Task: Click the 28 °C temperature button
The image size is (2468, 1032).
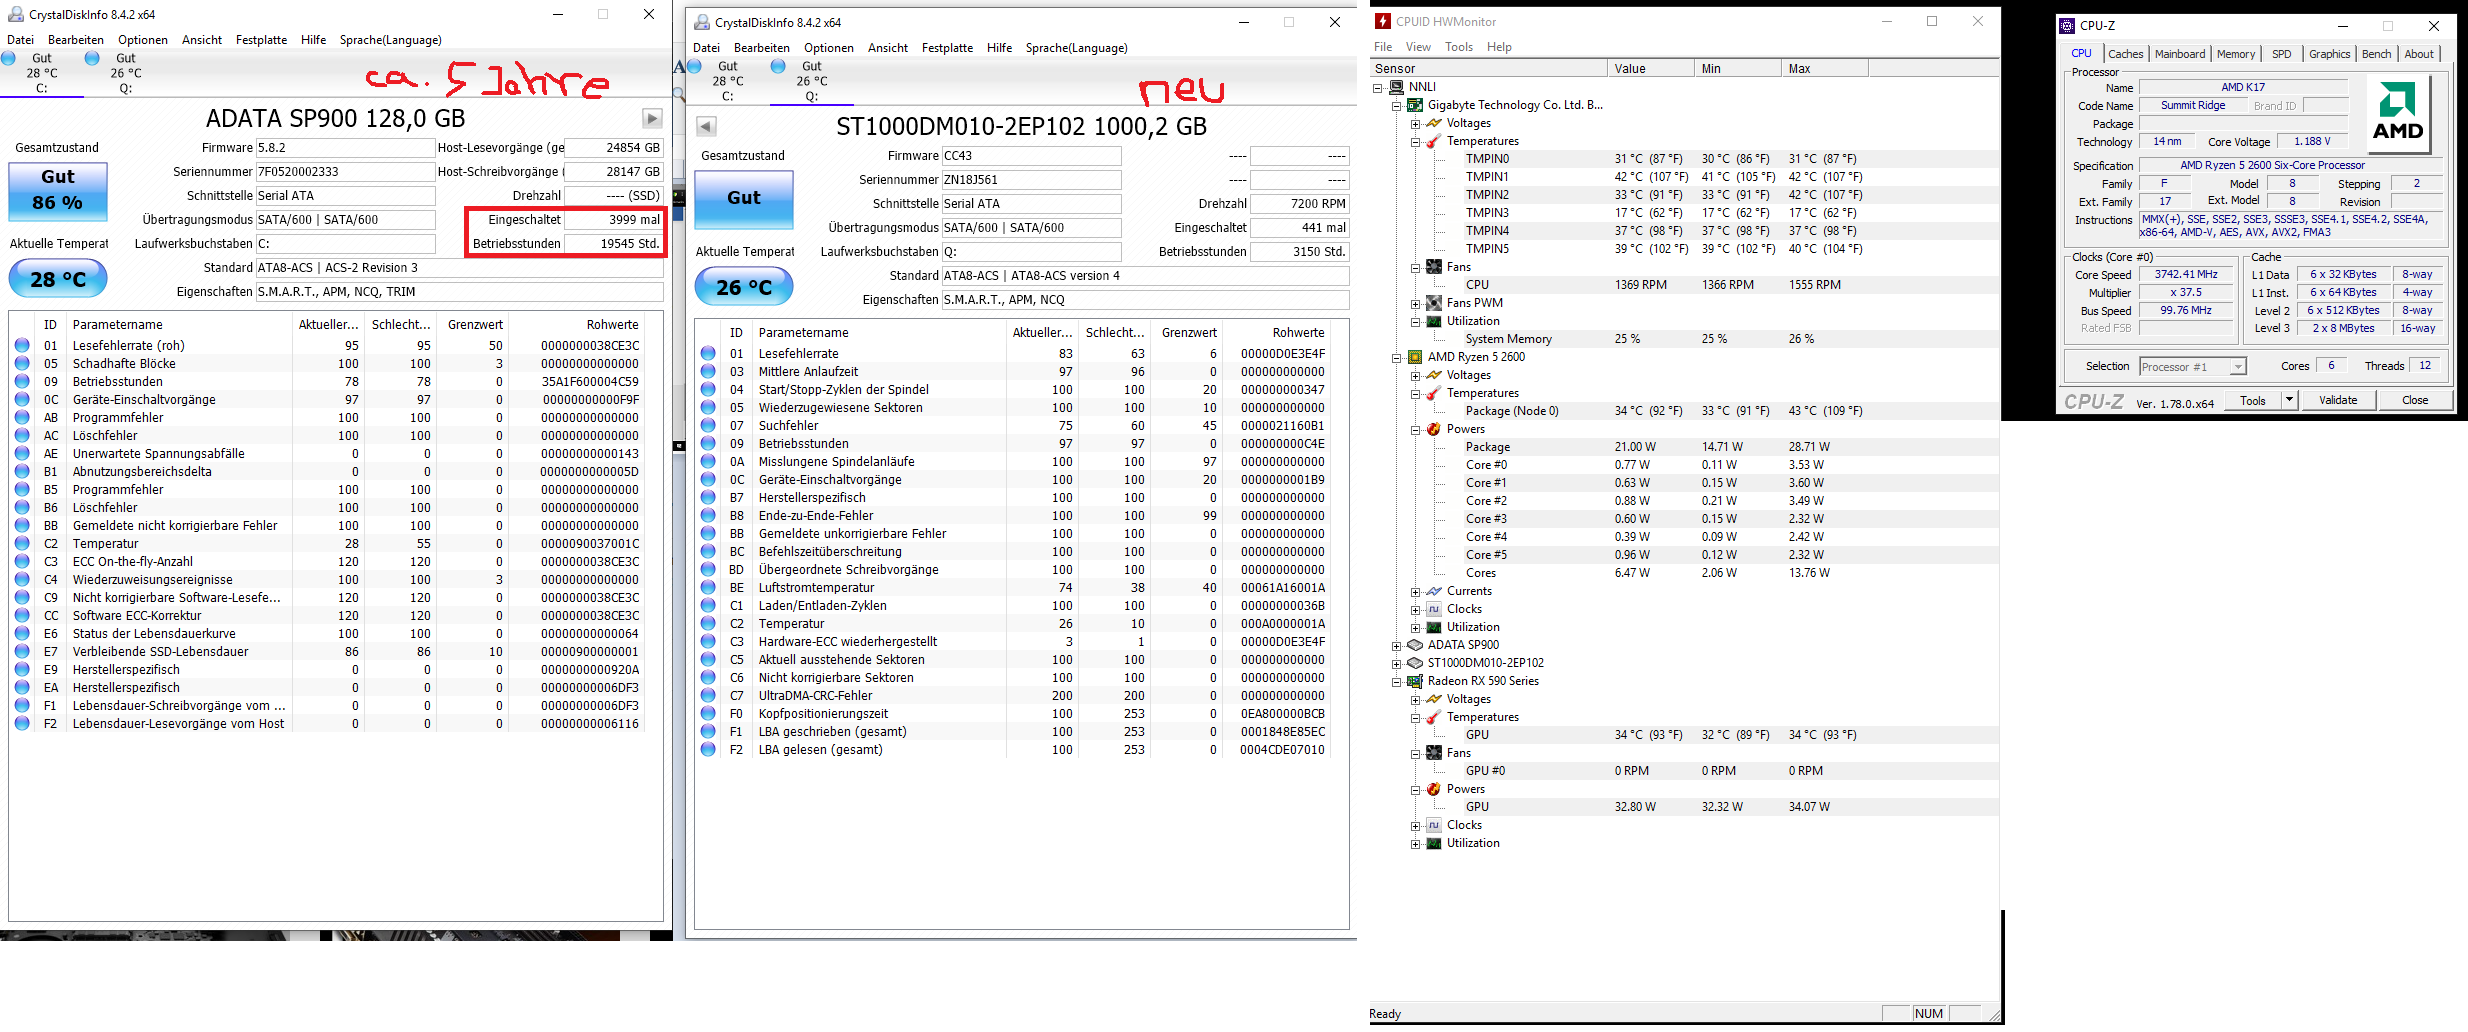Action: [58, 279]
